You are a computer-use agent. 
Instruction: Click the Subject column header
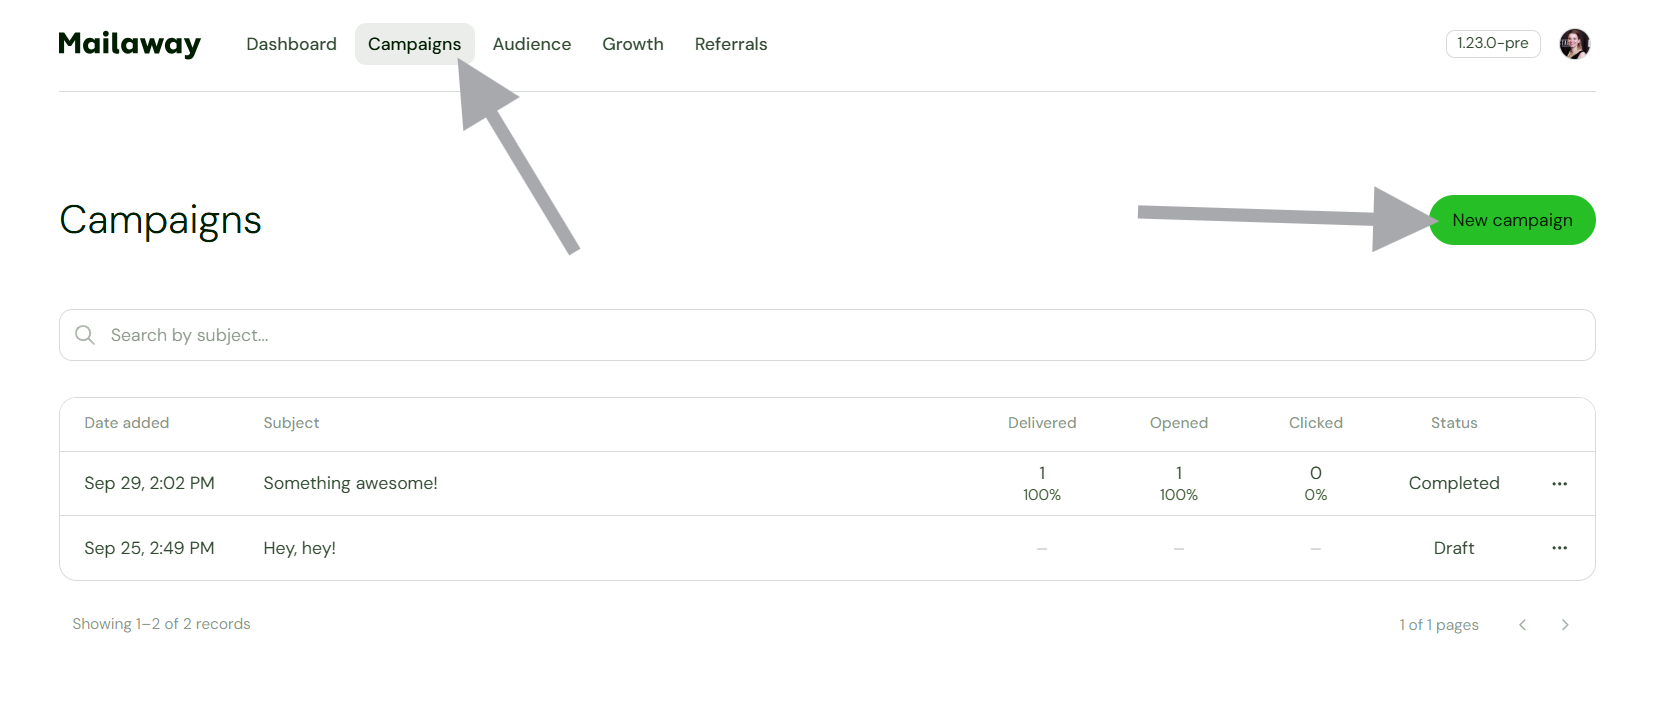[x=291, y=423]
